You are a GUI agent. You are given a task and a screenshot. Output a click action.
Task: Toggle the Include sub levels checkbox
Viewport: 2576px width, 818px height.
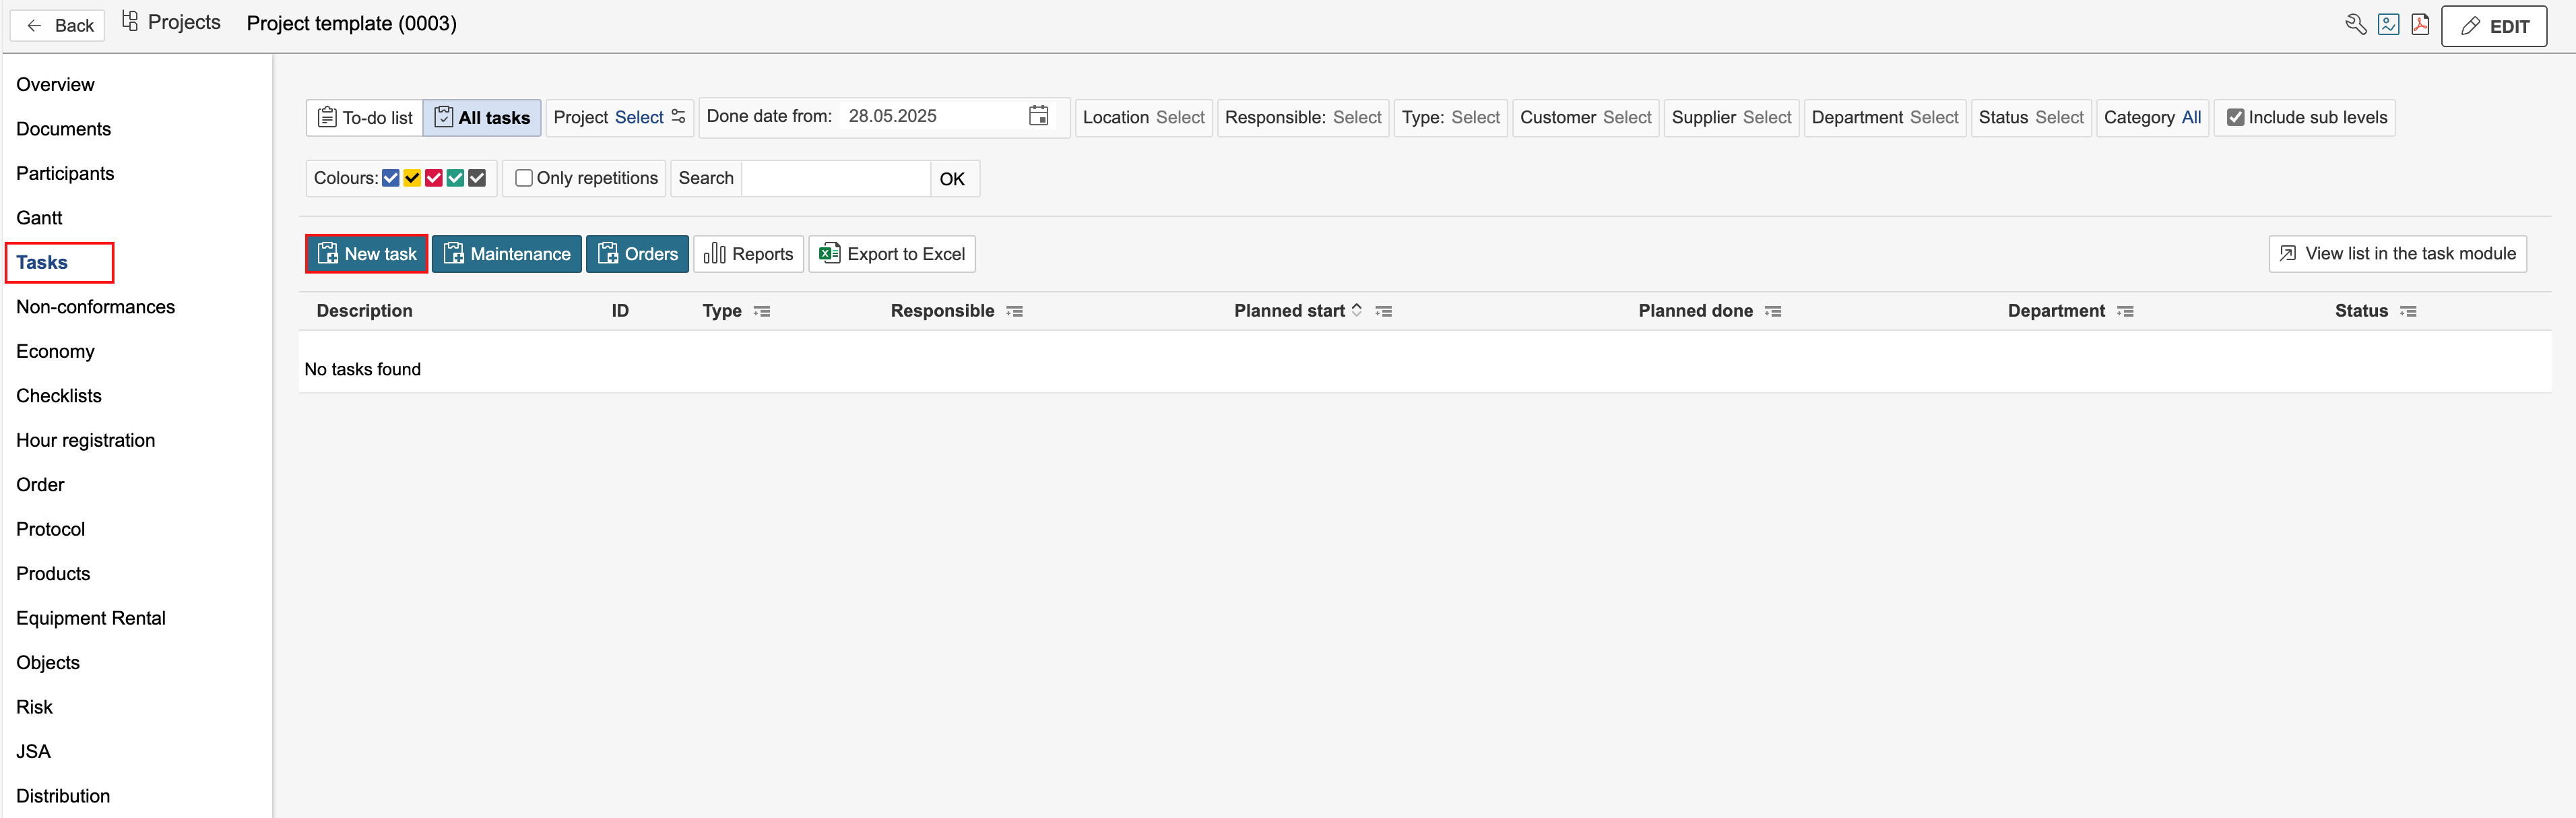[2235, 118]
